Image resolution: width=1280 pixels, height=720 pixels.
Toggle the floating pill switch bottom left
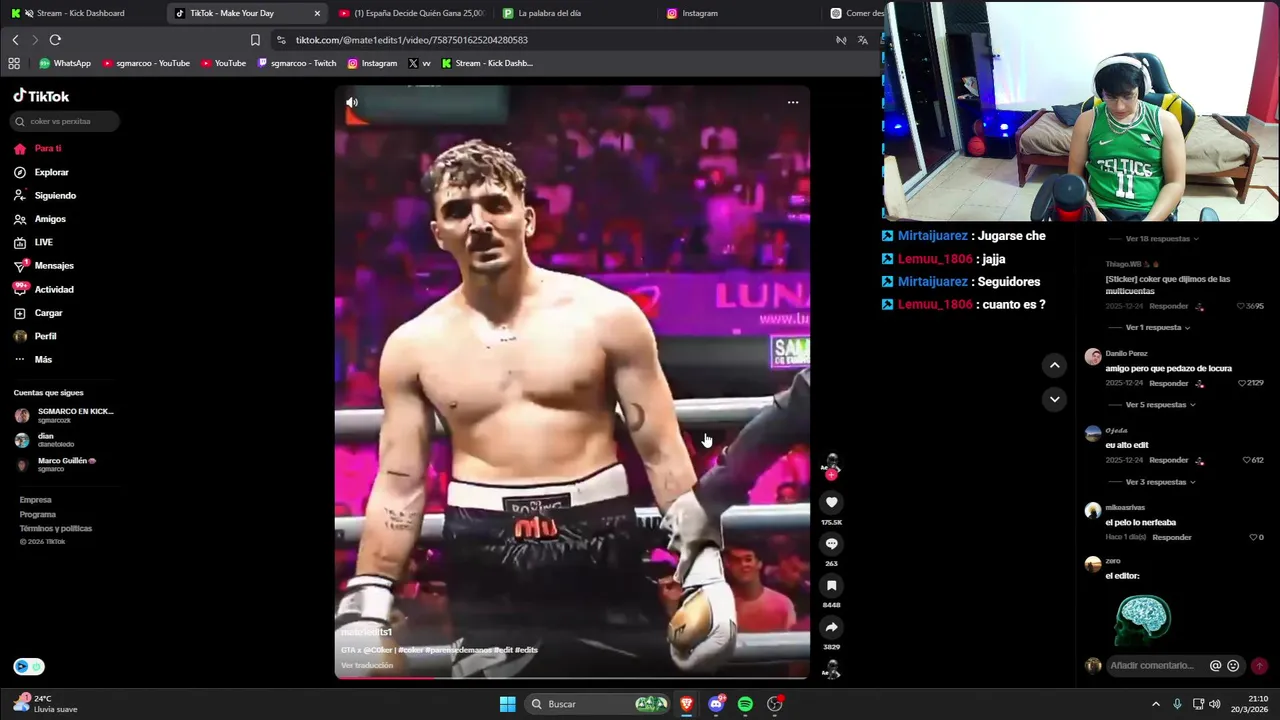coord(29,667)
